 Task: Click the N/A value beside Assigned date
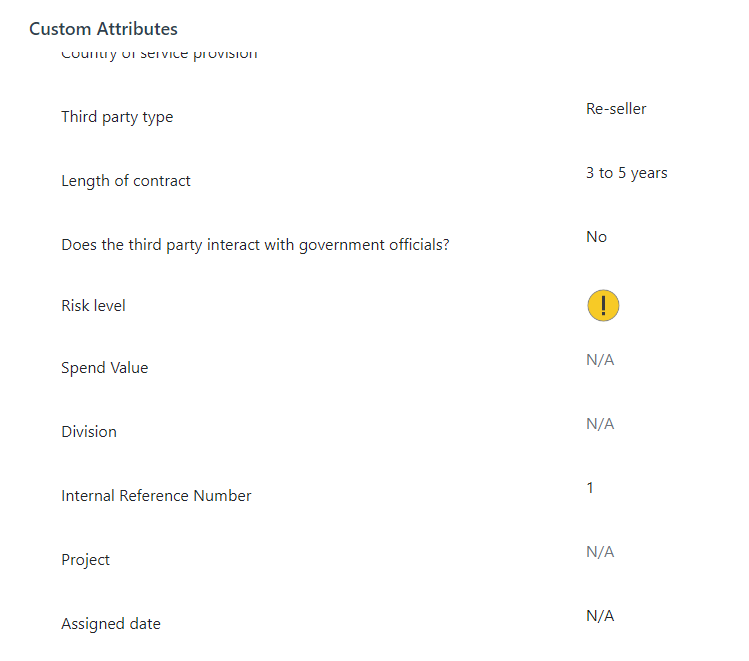pos(600,616)
